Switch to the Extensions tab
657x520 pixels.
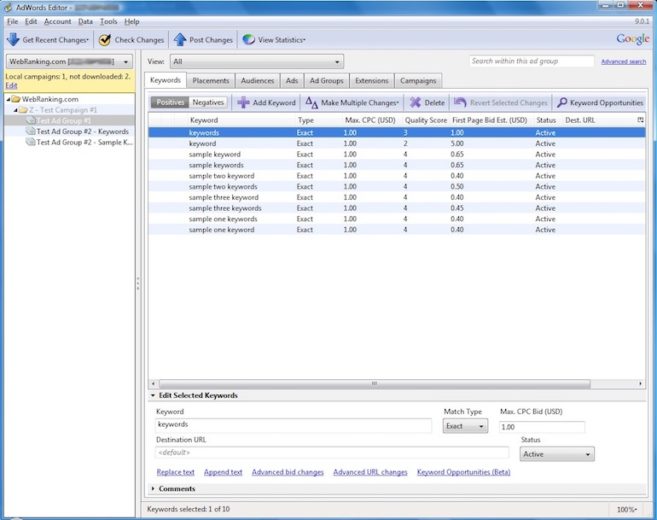point(372,80)
